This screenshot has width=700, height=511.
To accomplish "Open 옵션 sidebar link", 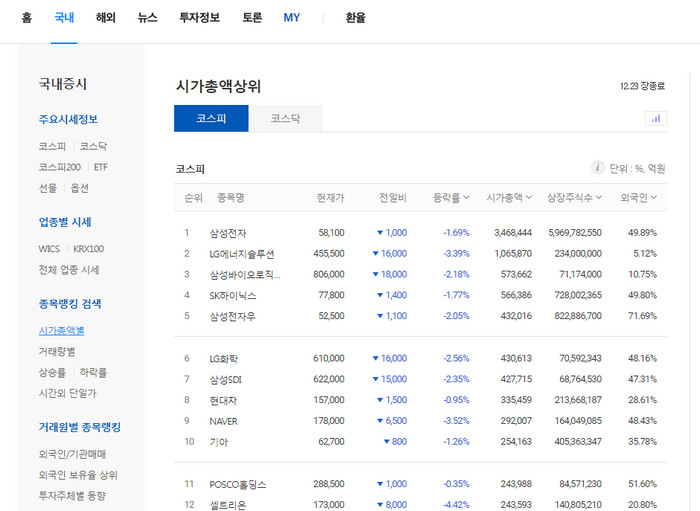I will pos(79,188).
